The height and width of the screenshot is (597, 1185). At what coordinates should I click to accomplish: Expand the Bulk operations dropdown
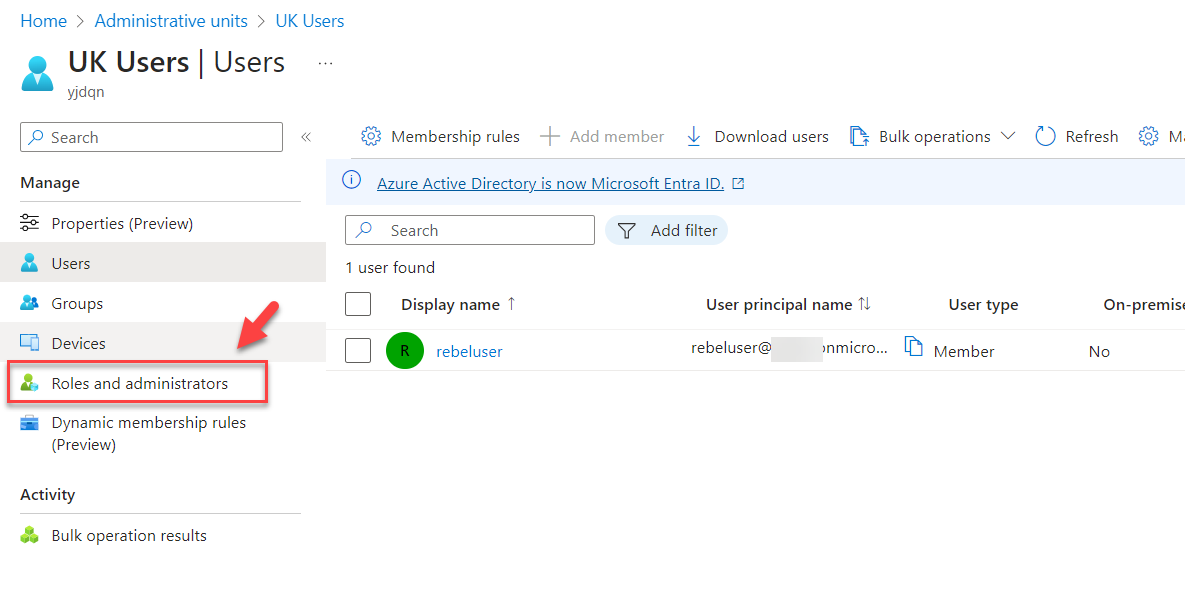(x=1008, y=136)
